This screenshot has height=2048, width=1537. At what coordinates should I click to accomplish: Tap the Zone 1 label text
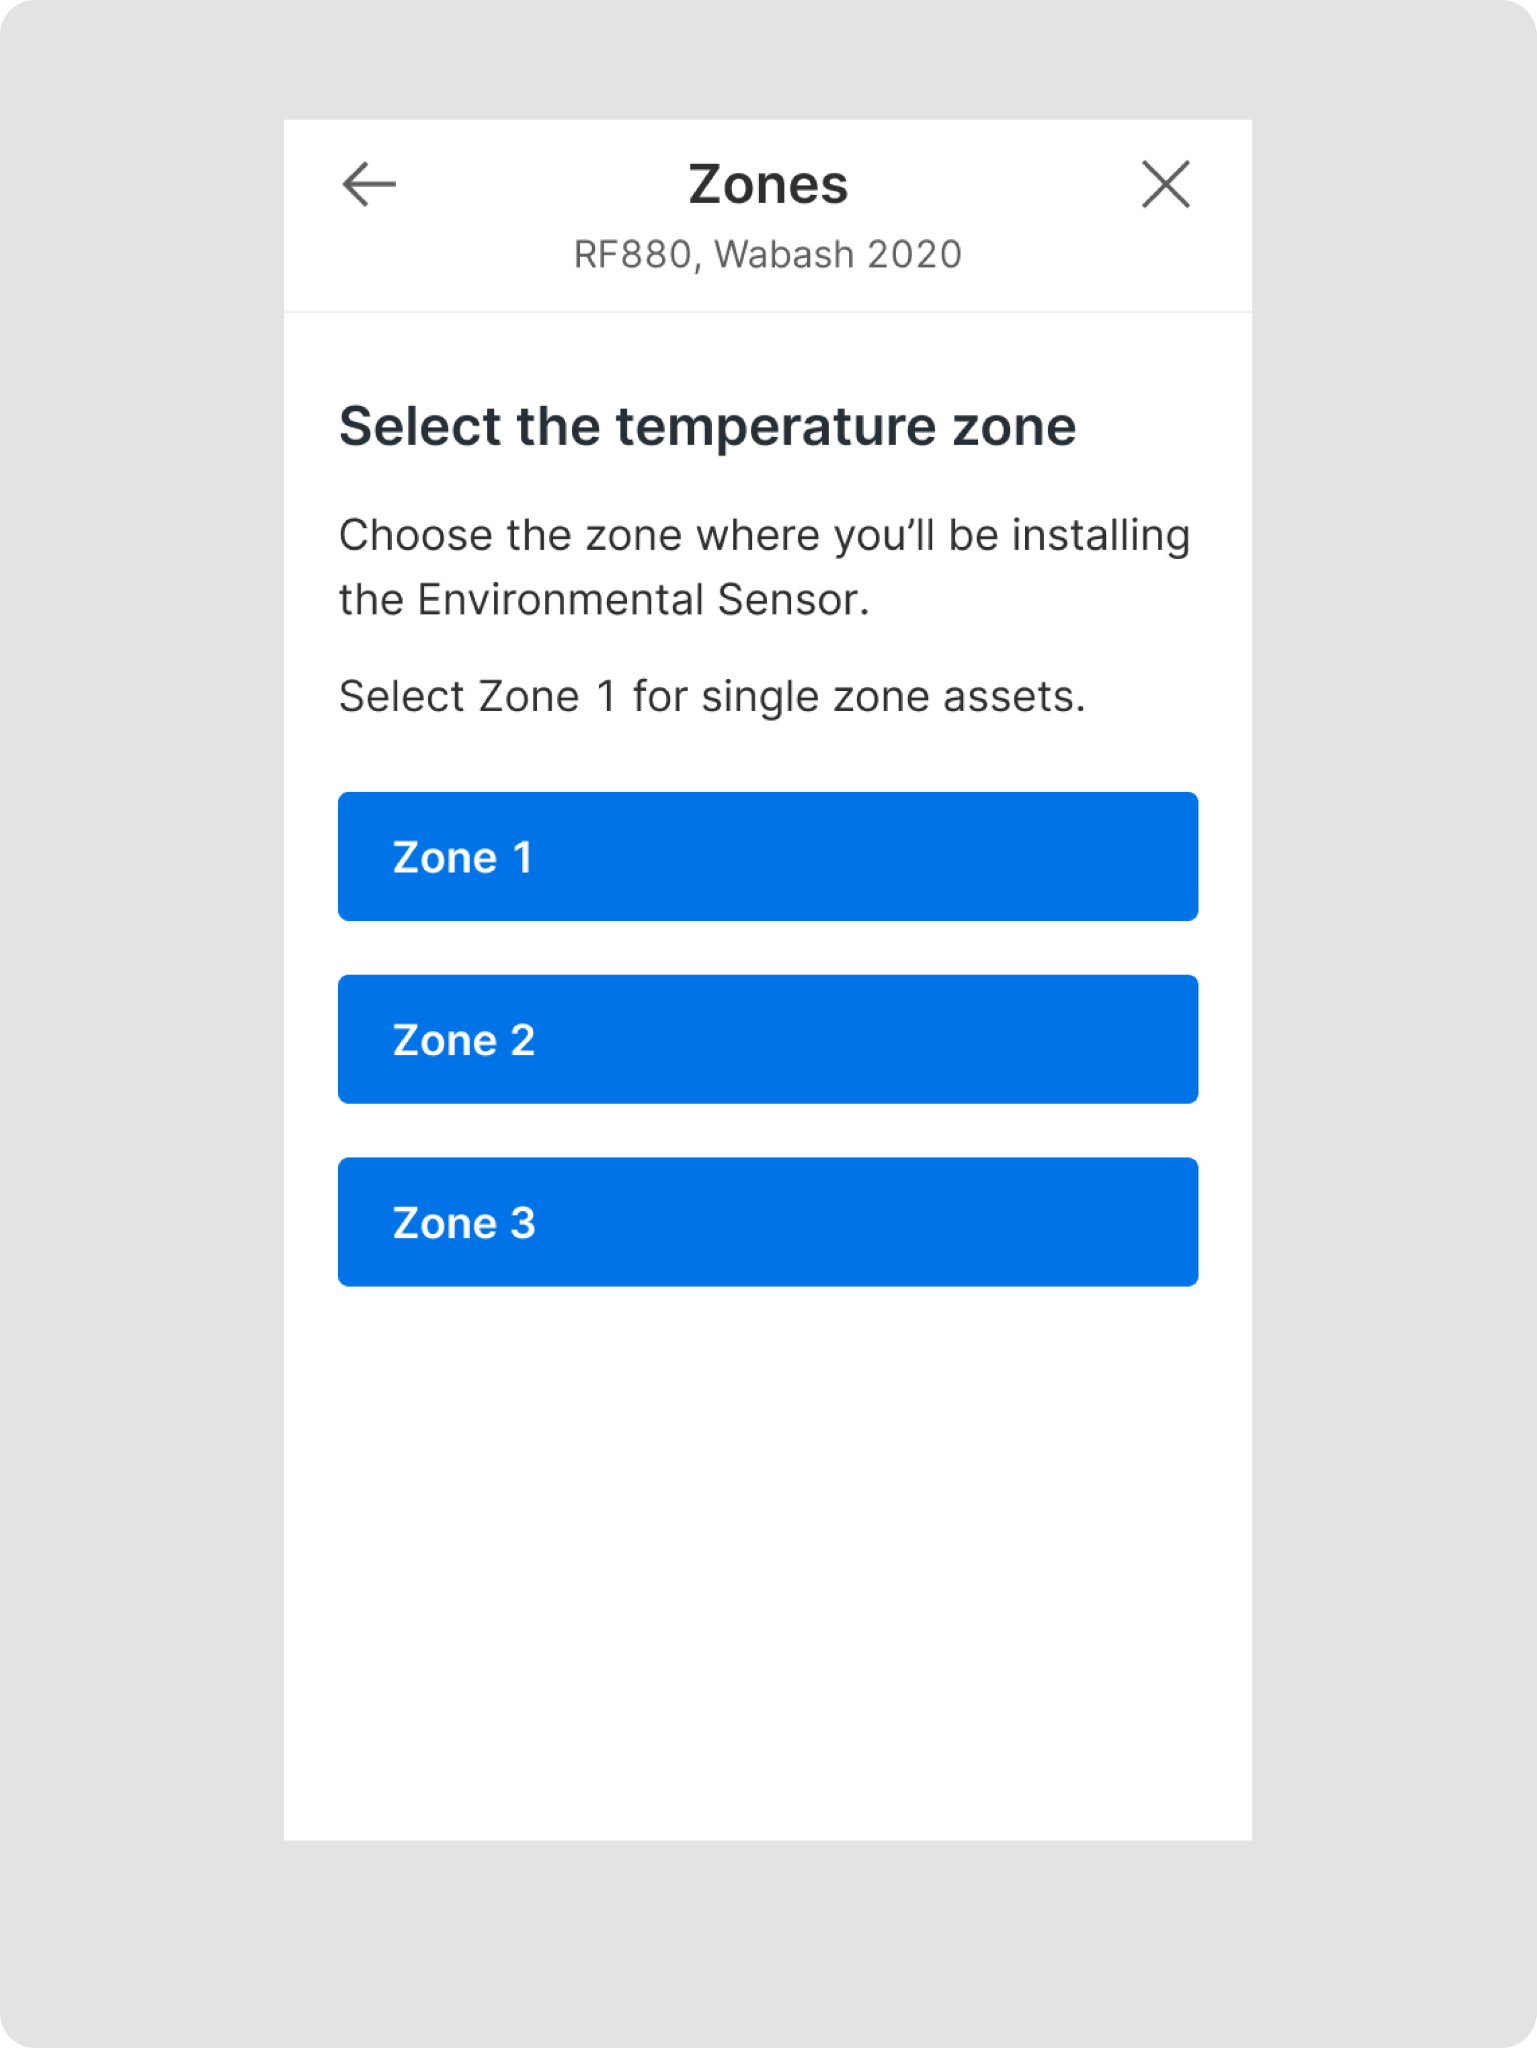(462, 858)
